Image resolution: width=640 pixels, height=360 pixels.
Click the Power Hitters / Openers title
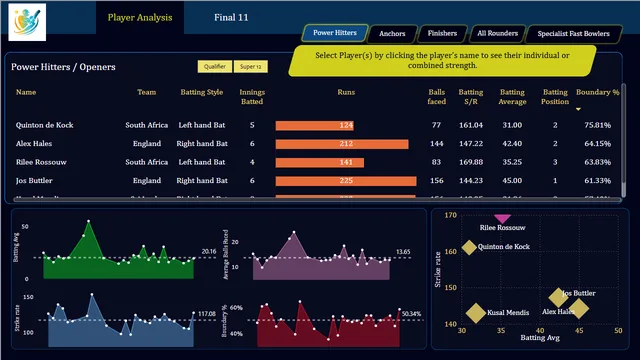(x=63, y=67)
